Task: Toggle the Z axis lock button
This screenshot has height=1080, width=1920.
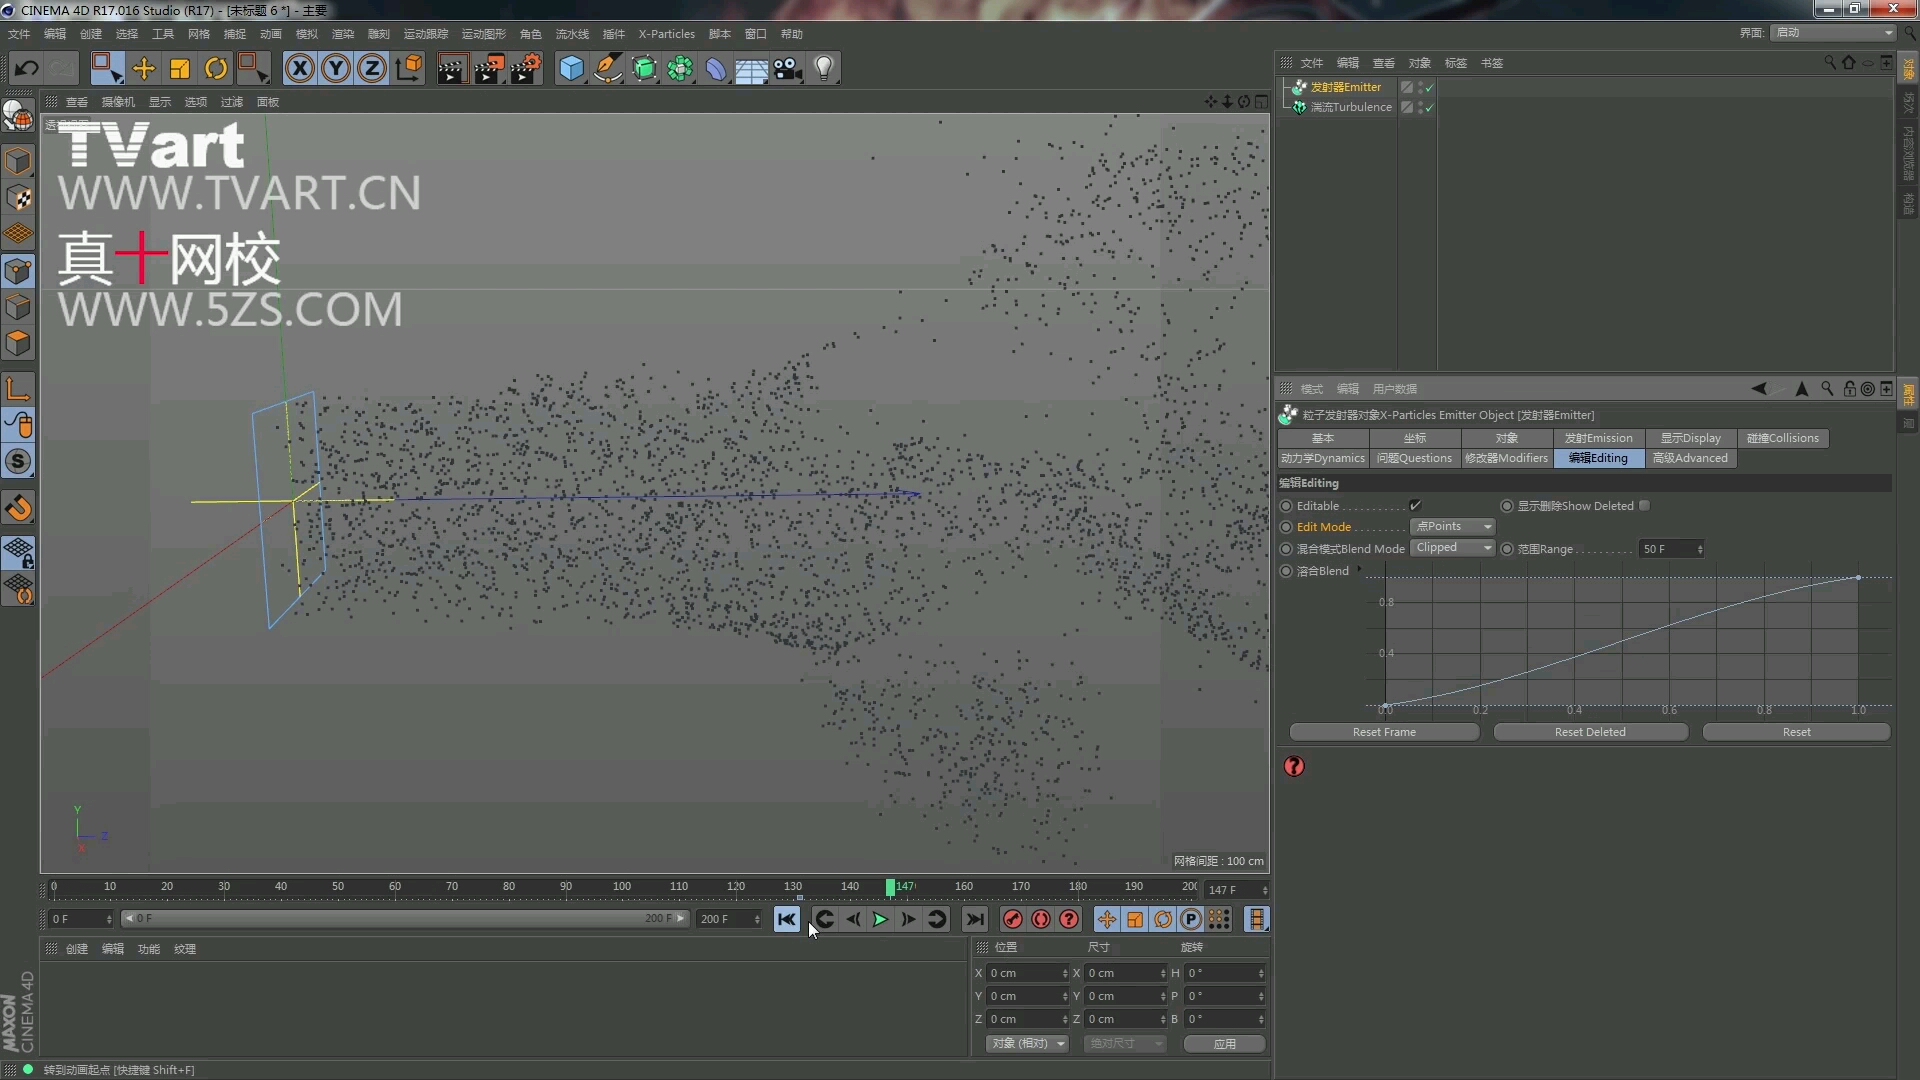Action: tap(371, 68)
